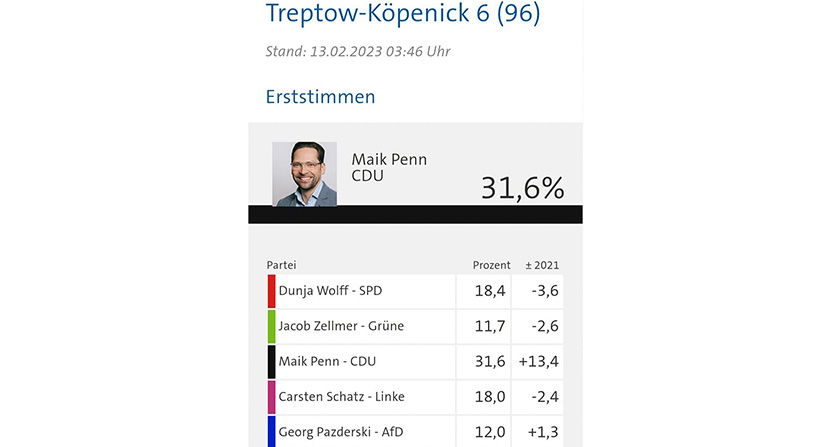Viewport: 831px width, 447px height.
Task: Click the wide black CDU result bar
Action: pyautogui.click(x=416, y=214)
